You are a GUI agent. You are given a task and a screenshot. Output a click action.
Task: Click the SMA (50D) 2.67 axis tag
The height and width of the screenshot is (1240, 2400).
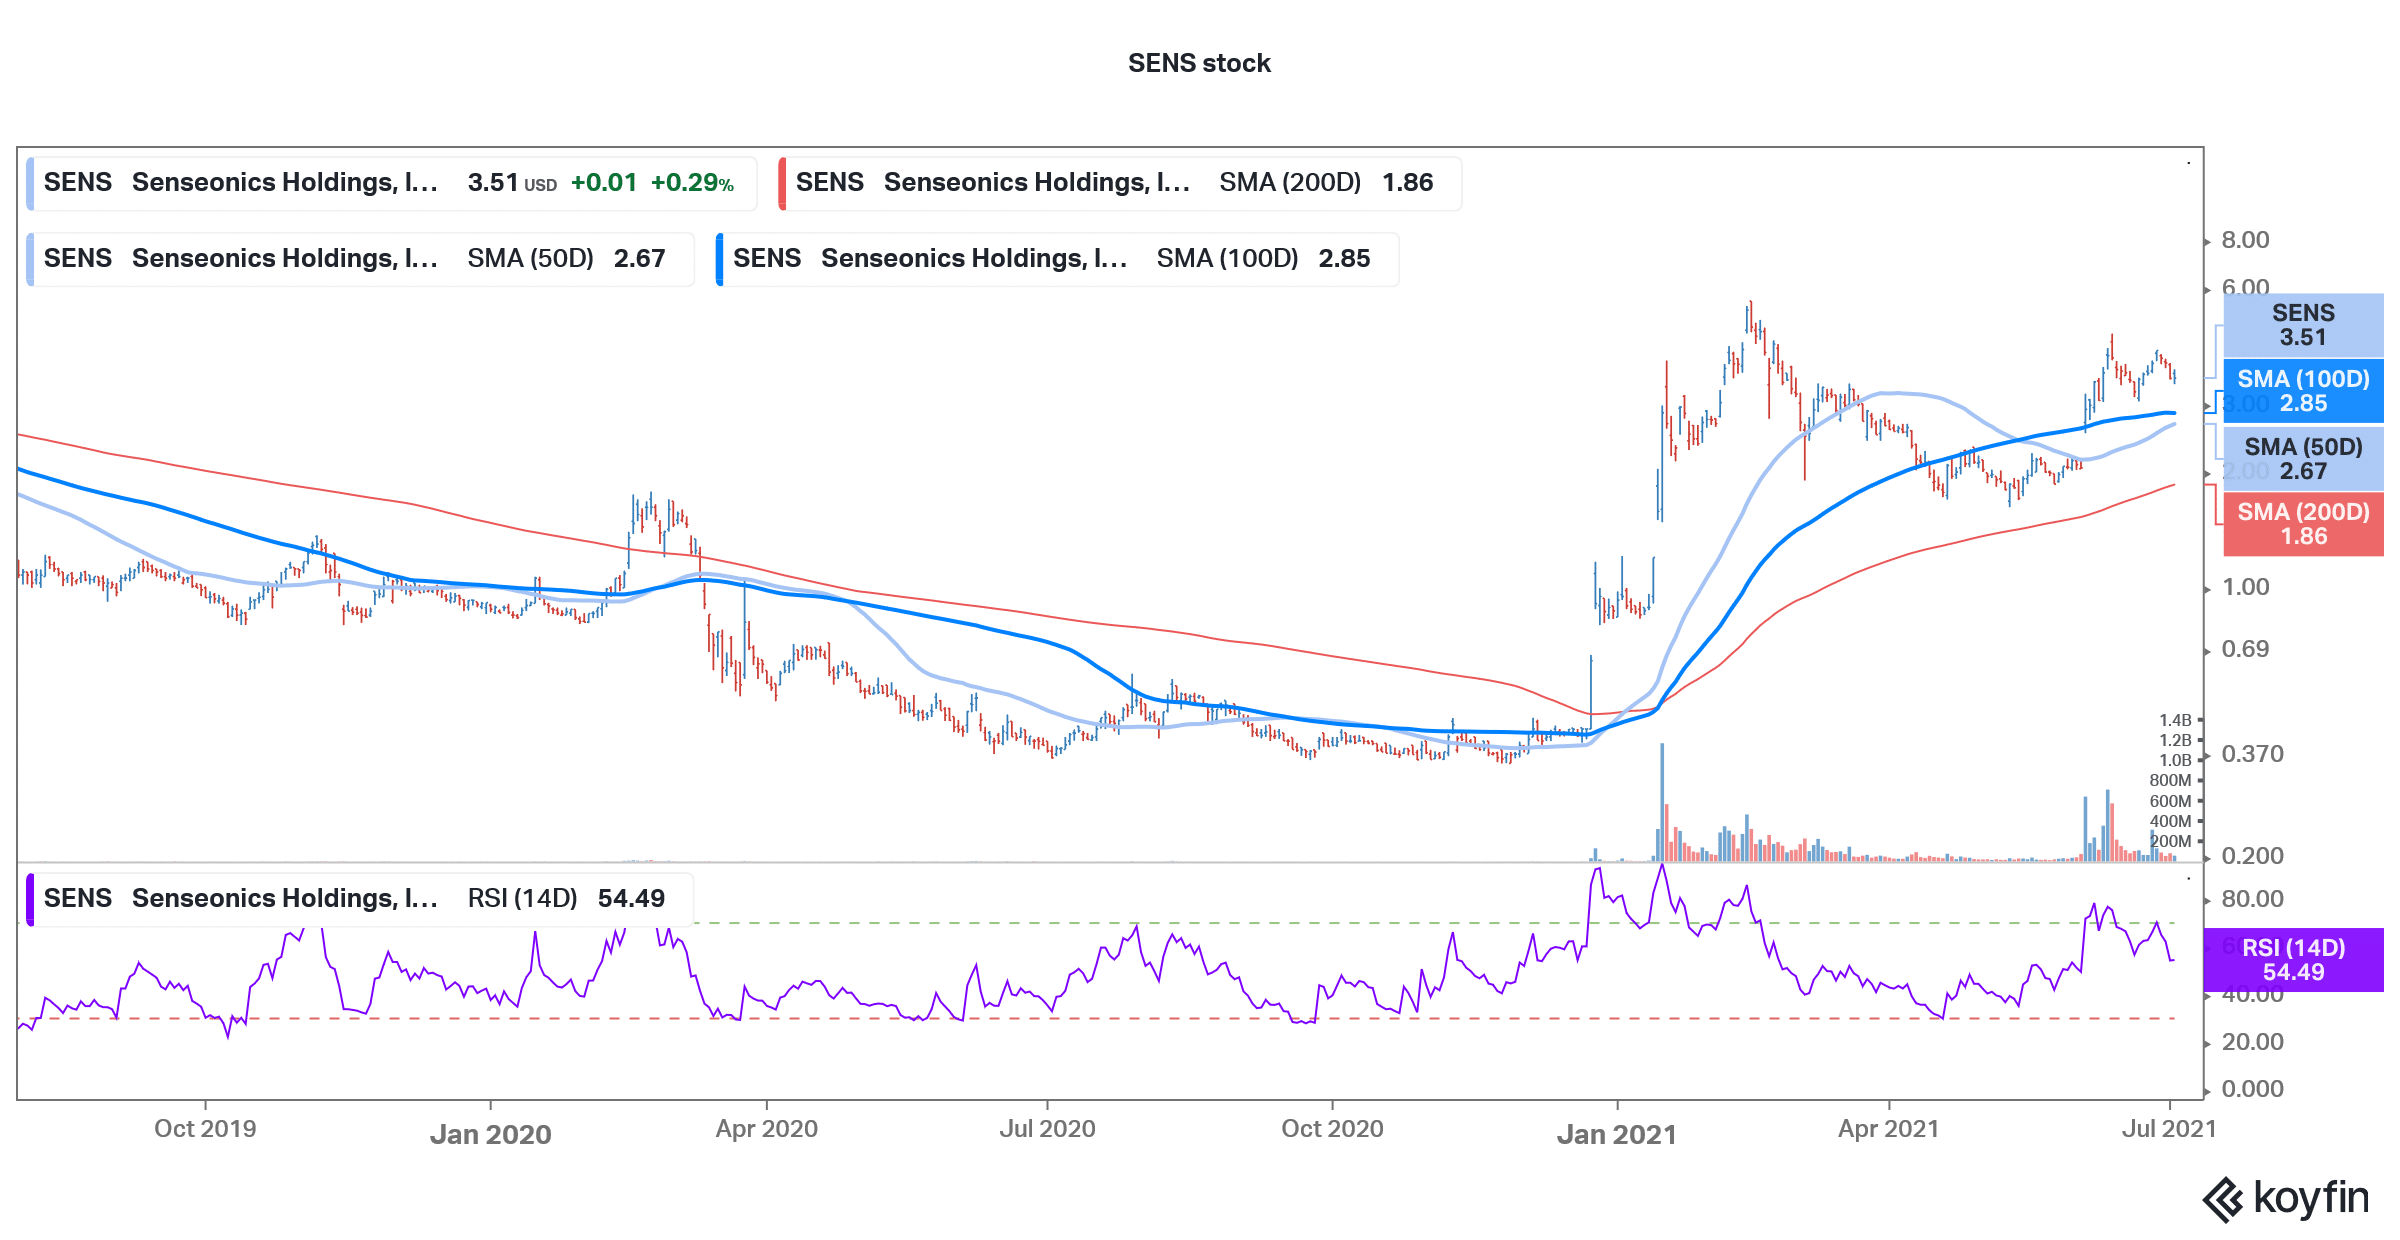pyautogui.click(x=2303, y=459)
